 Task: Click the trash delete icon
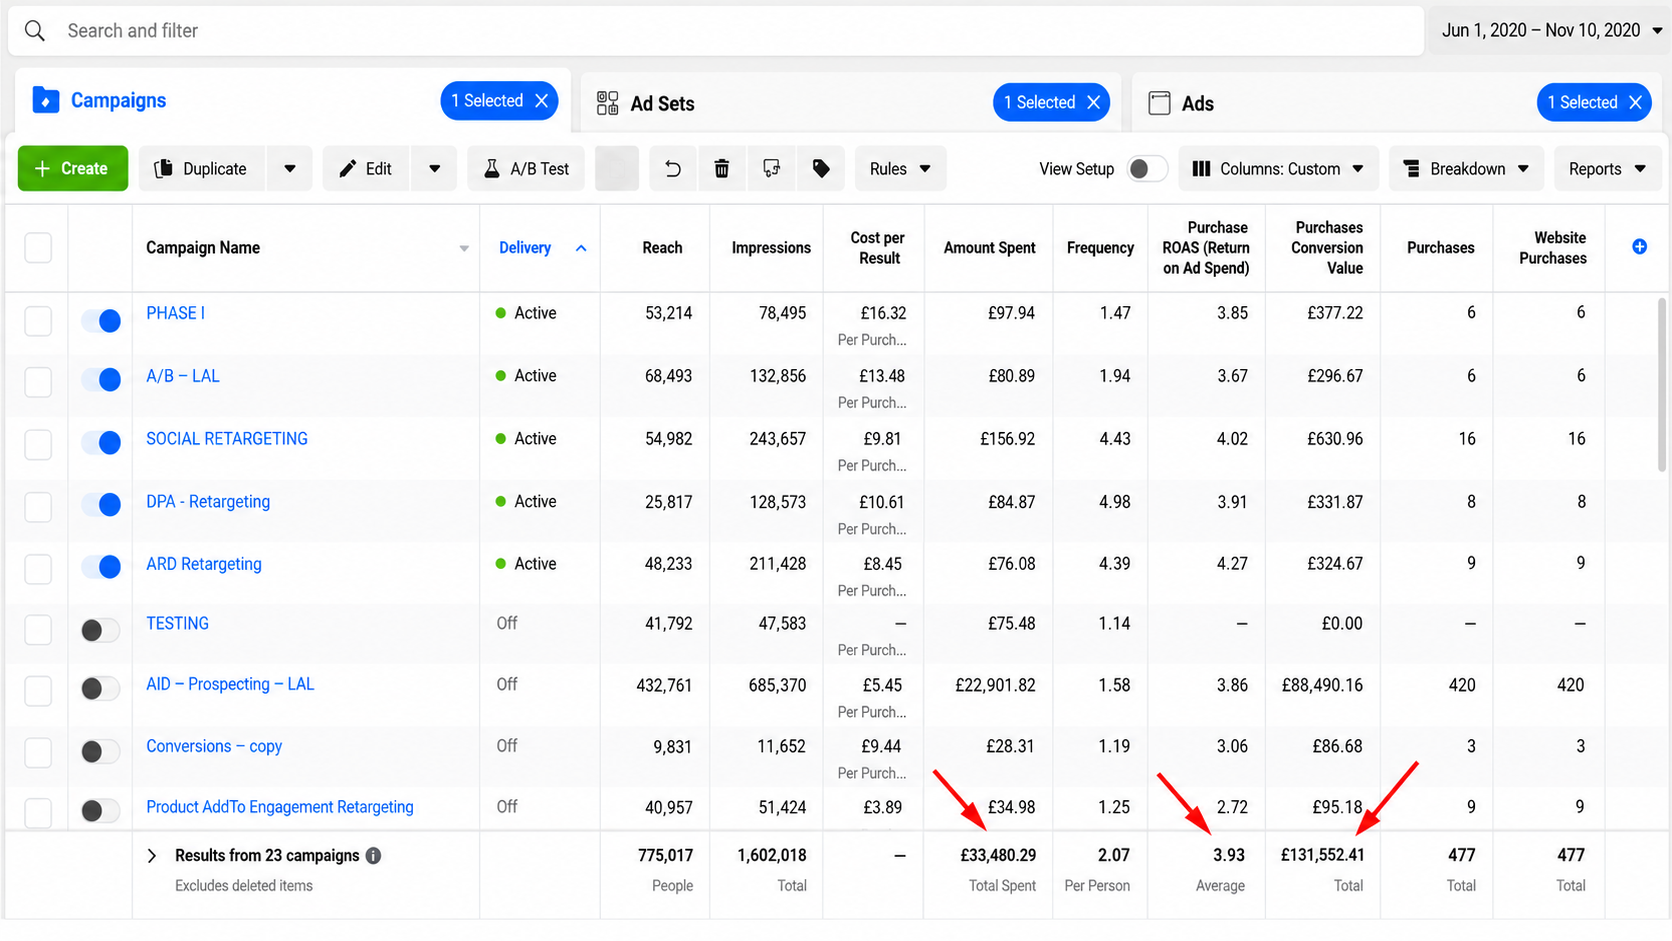click(721, 169)
